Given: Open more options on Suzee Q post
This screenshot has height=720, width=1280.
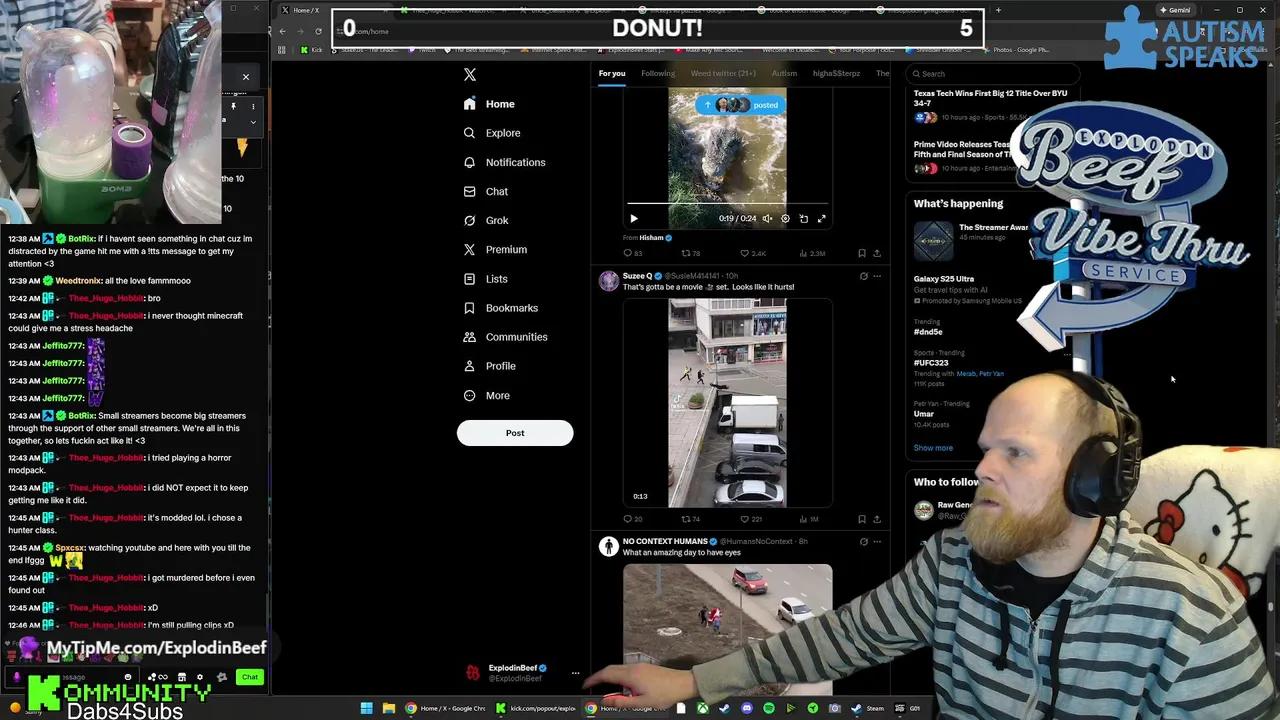Looking at the screenshot, I should point(877,276).
